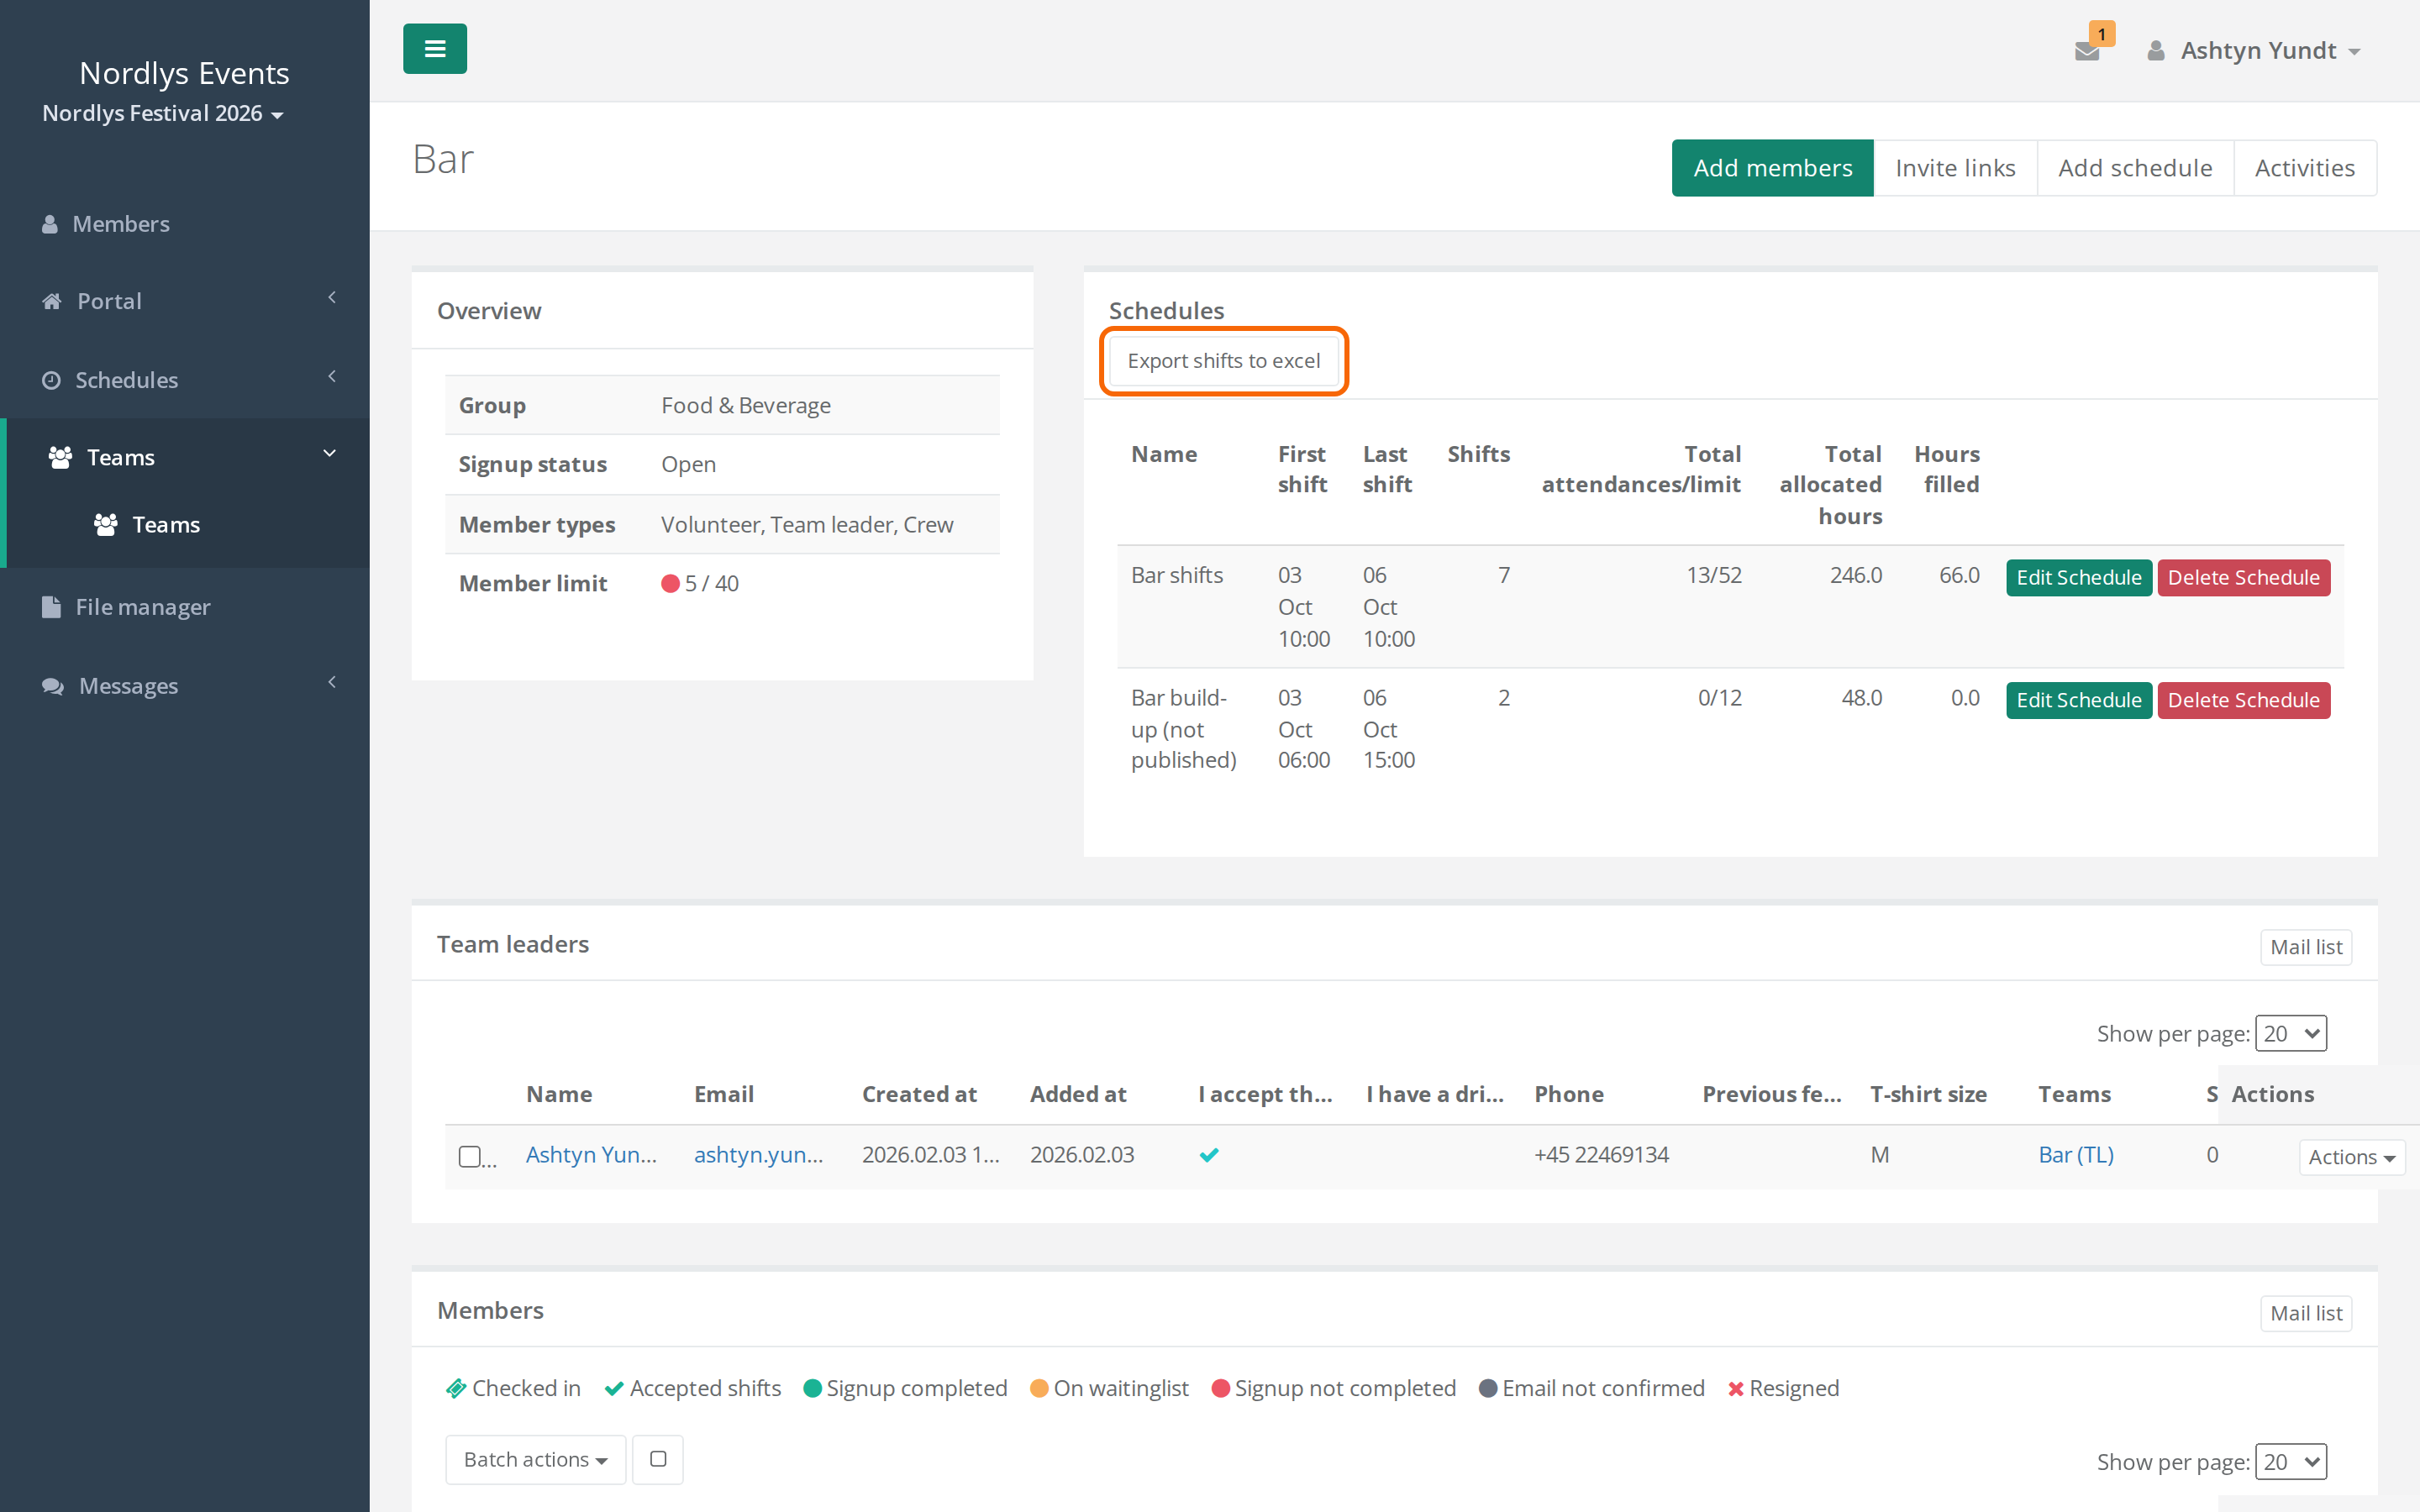Open the Bar (TL) team link
Image resolution: width=2420 pixels, height=1512 pixels.
pyautogui.click(x=2076, y=1155)
